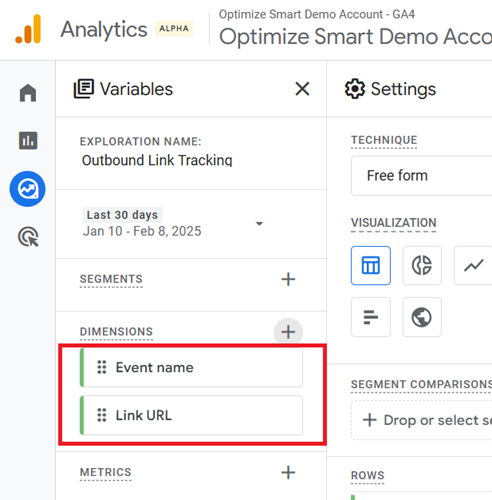Viewport: 492px width, 500px height.
Task: Choose the Table visualization
Action: pyautogui.click(x=371, y=266)
